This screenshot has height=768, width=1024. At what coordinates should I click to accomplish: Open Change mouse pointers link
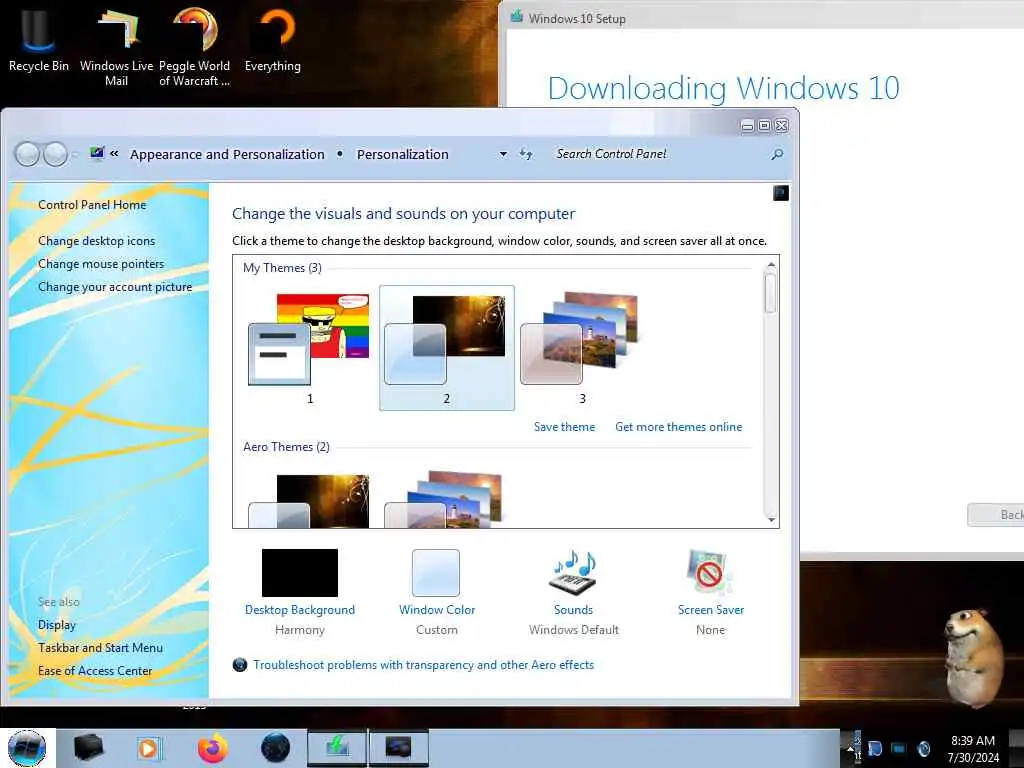tap(101, 263)
